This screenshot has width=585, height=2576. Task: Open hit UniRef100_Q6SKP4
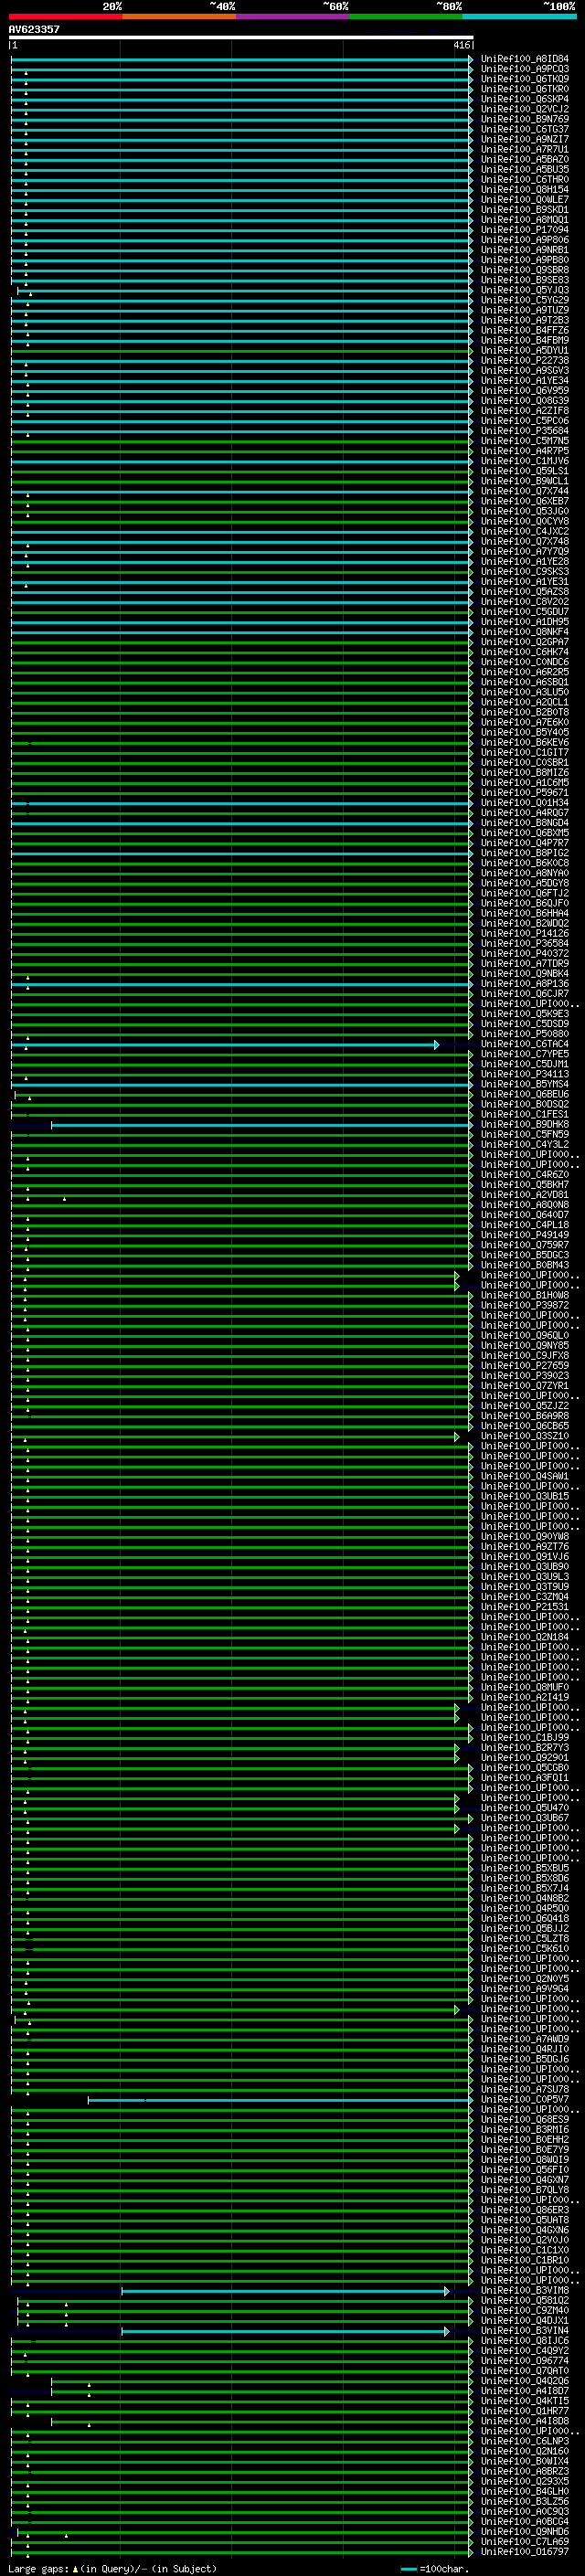[x=525, y=99]
